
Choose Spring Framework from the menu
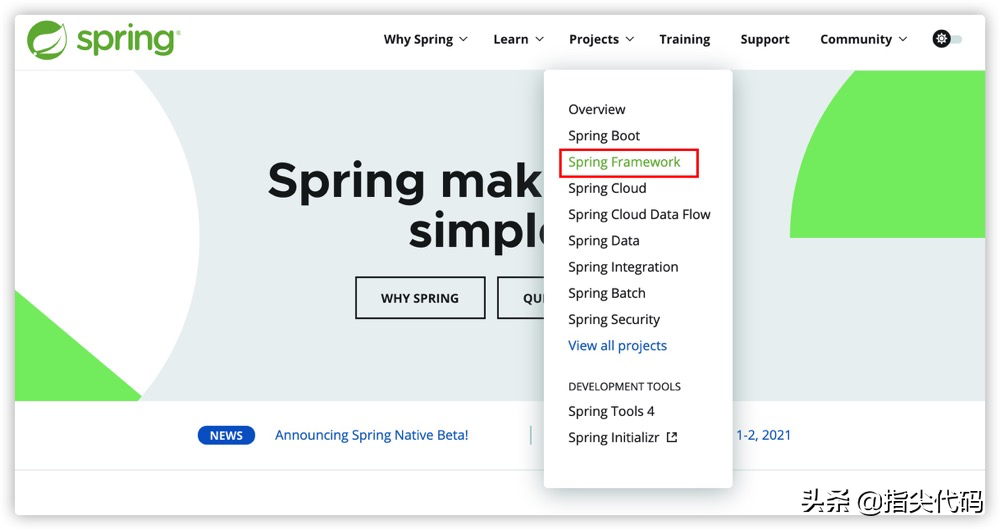[x=624, y=162]
